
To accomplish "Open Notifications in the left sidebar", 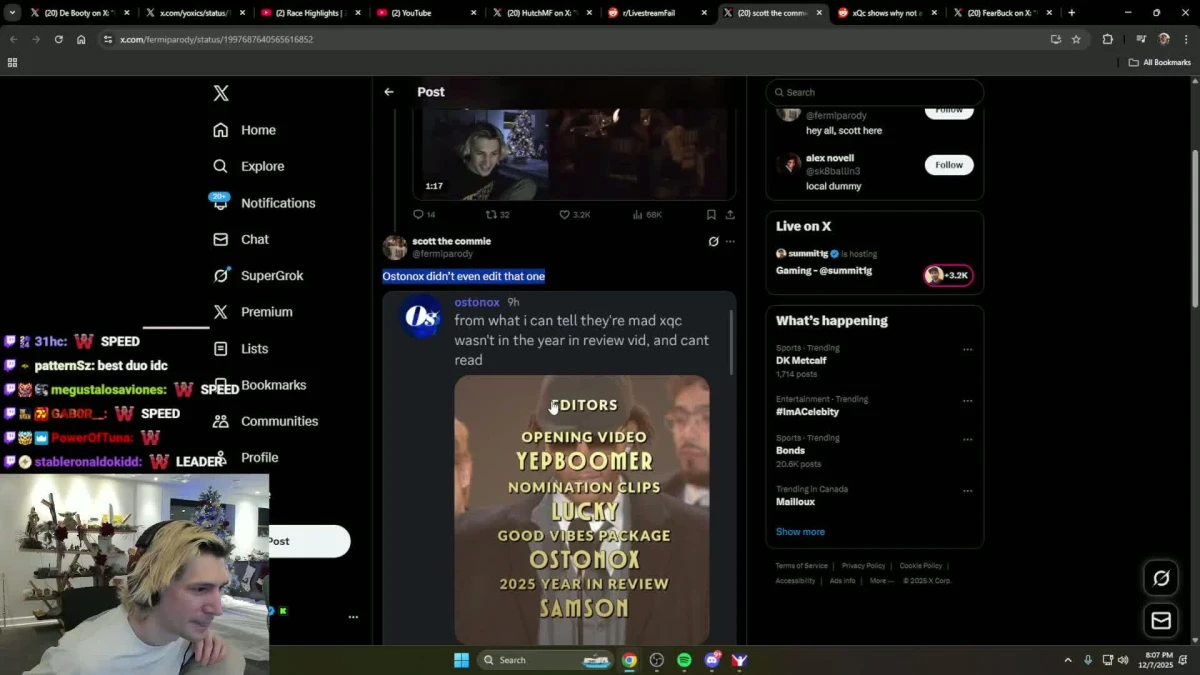I will tap(277, 203).
